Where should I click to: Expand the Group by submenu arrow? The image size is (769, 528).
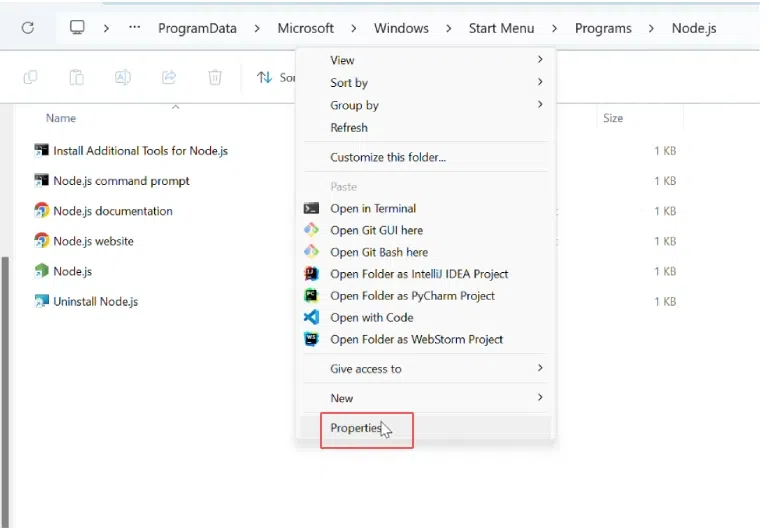tap(540, 104)
